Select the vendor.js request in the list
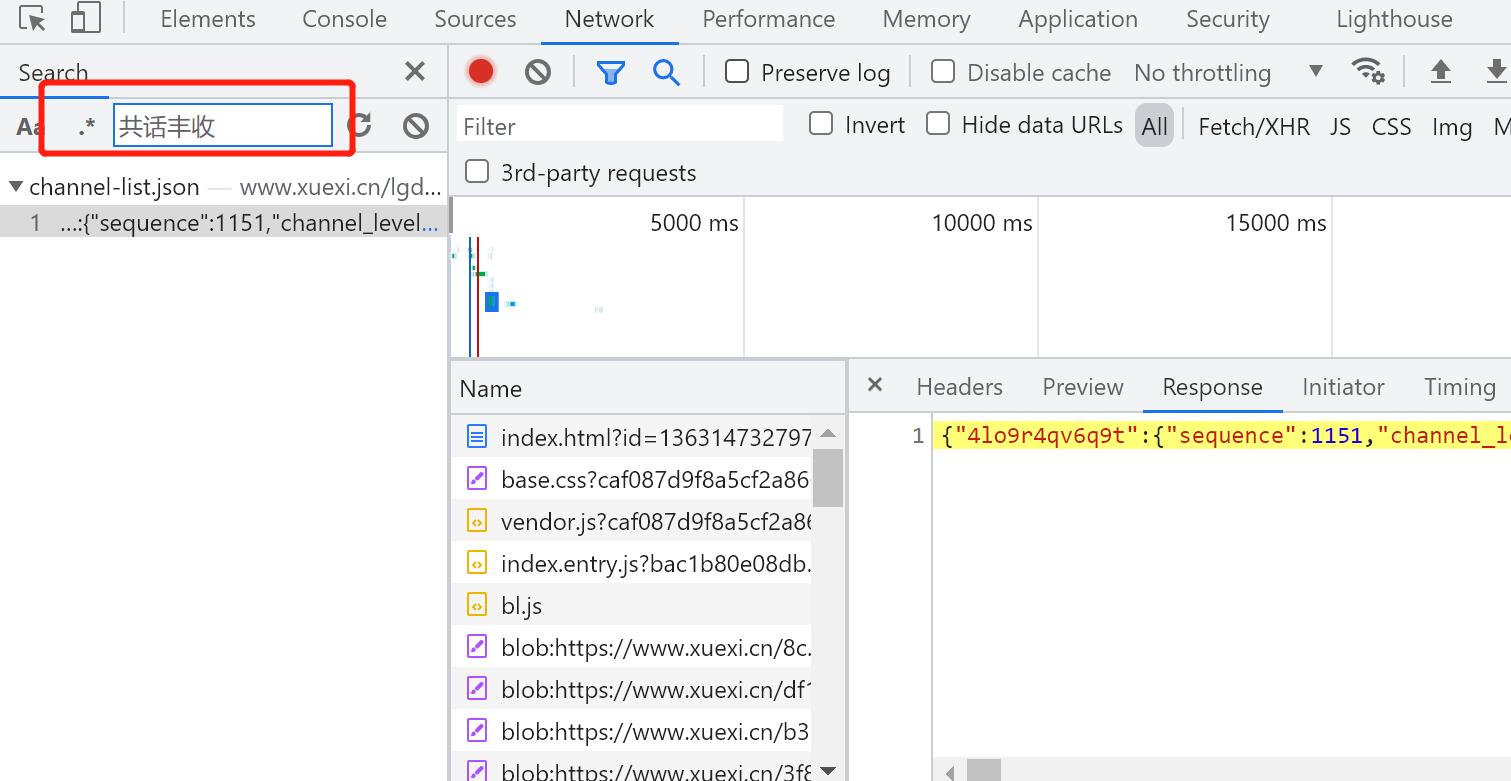 click(x=654, y=521)
